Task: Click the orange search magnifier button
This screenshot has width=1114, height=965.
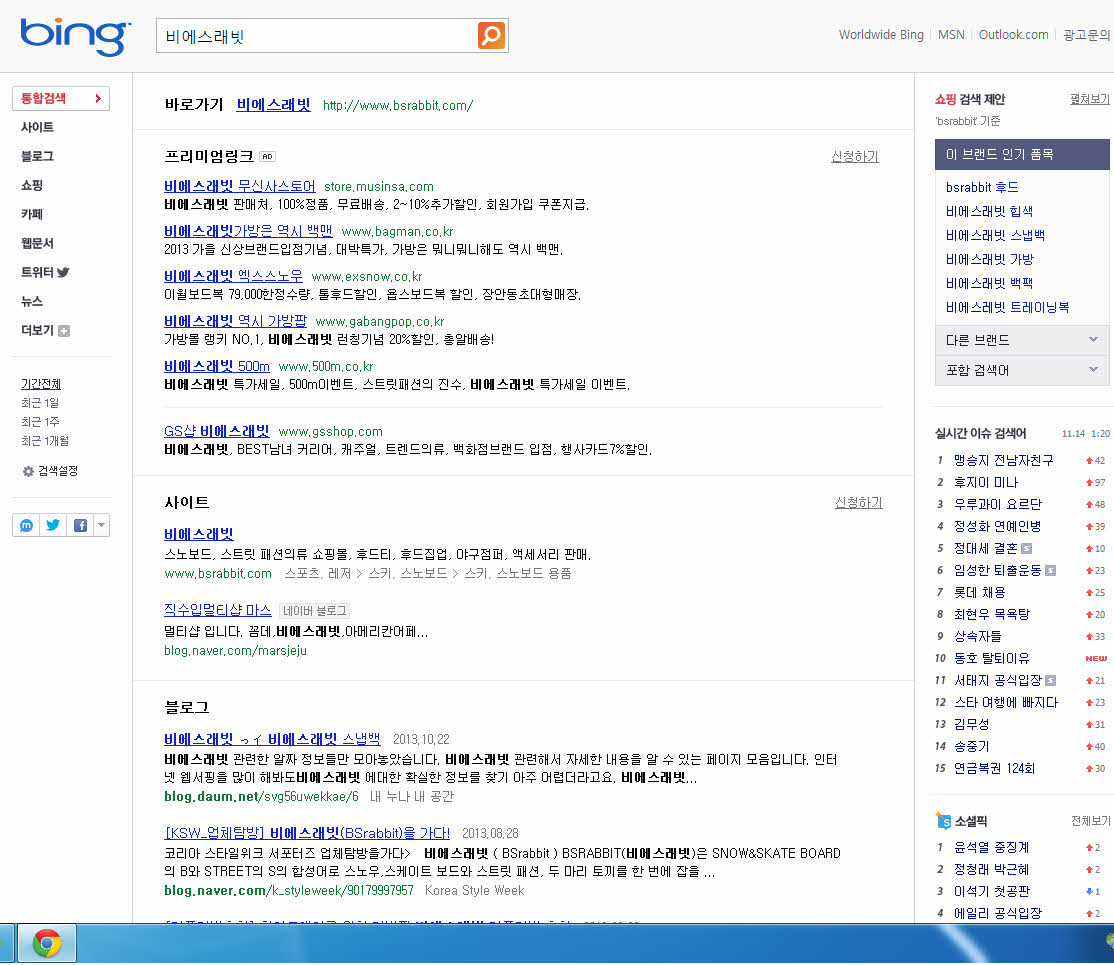Action: coord(491,36)
